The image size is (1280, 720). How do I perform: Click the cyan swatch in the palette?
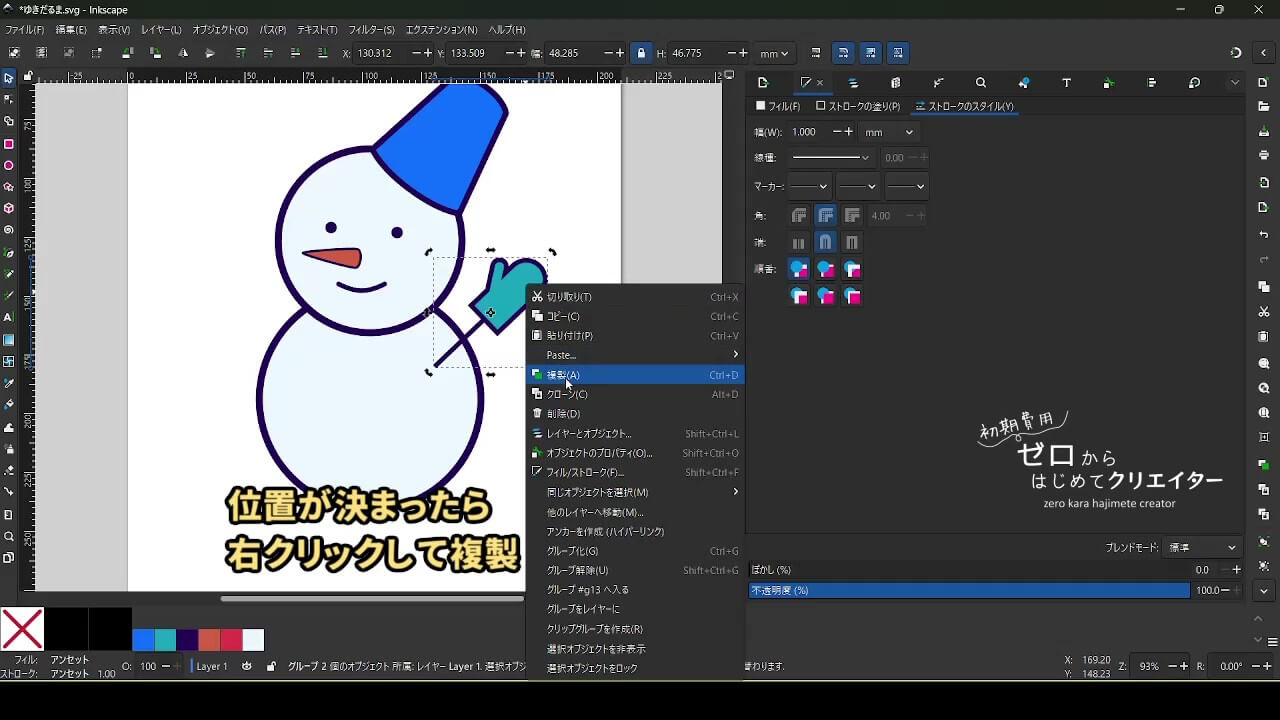[x=165, y=640]
